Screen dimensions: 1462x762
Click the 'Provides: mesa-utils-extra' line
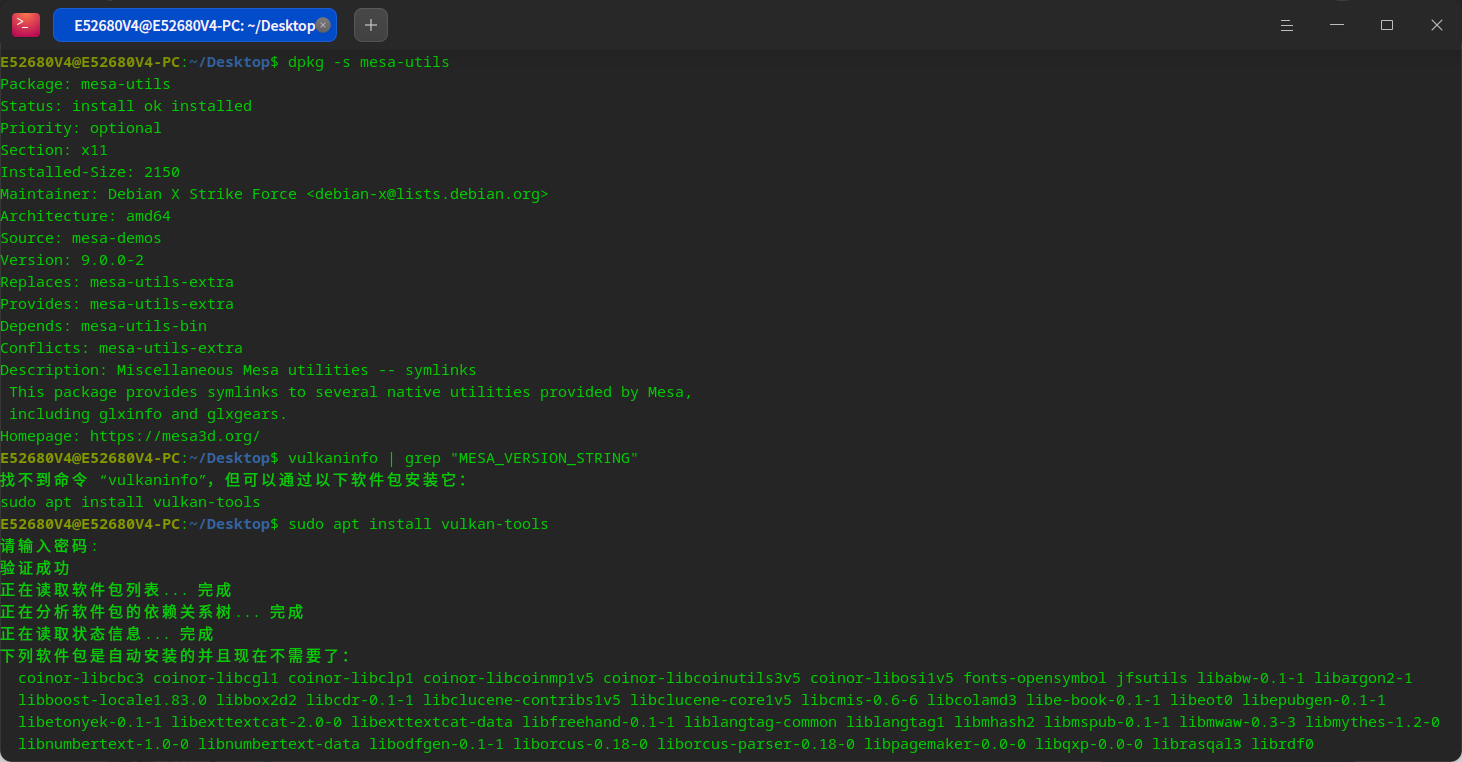click(117, 304)
